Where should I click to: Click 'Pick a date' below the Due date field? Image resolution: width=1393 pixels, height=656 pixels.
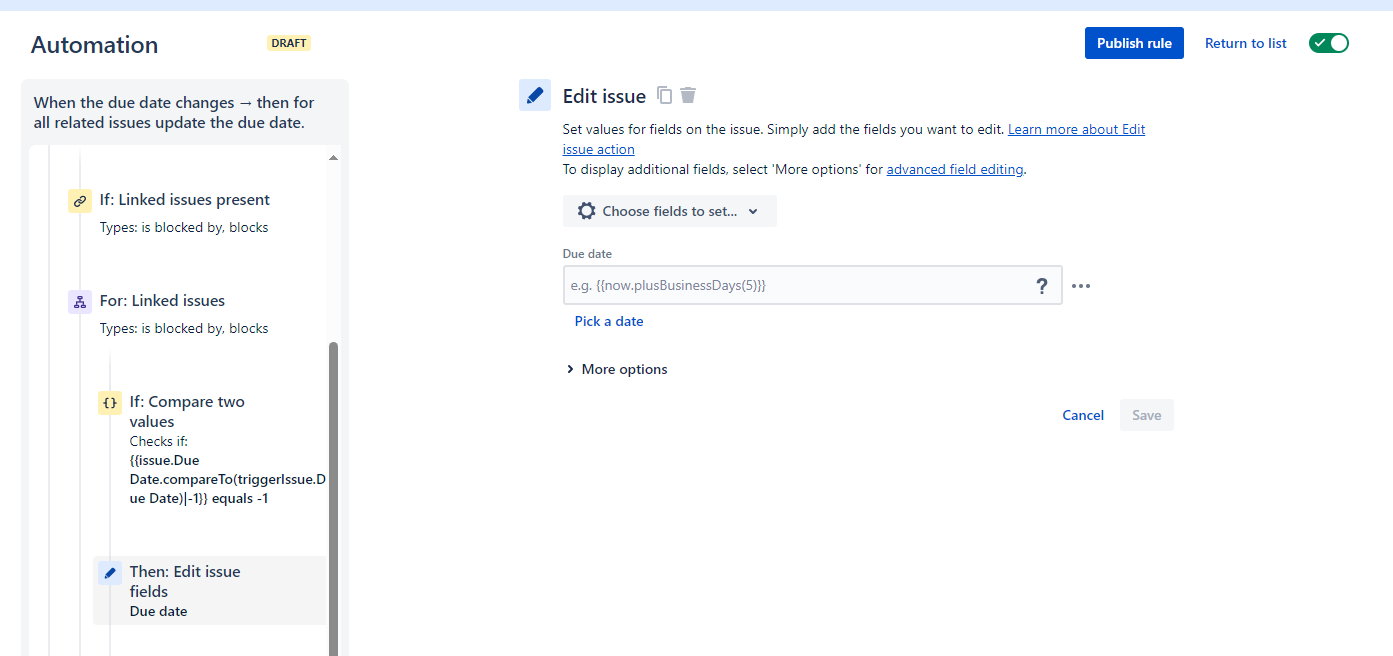click(x=609, y=321)
